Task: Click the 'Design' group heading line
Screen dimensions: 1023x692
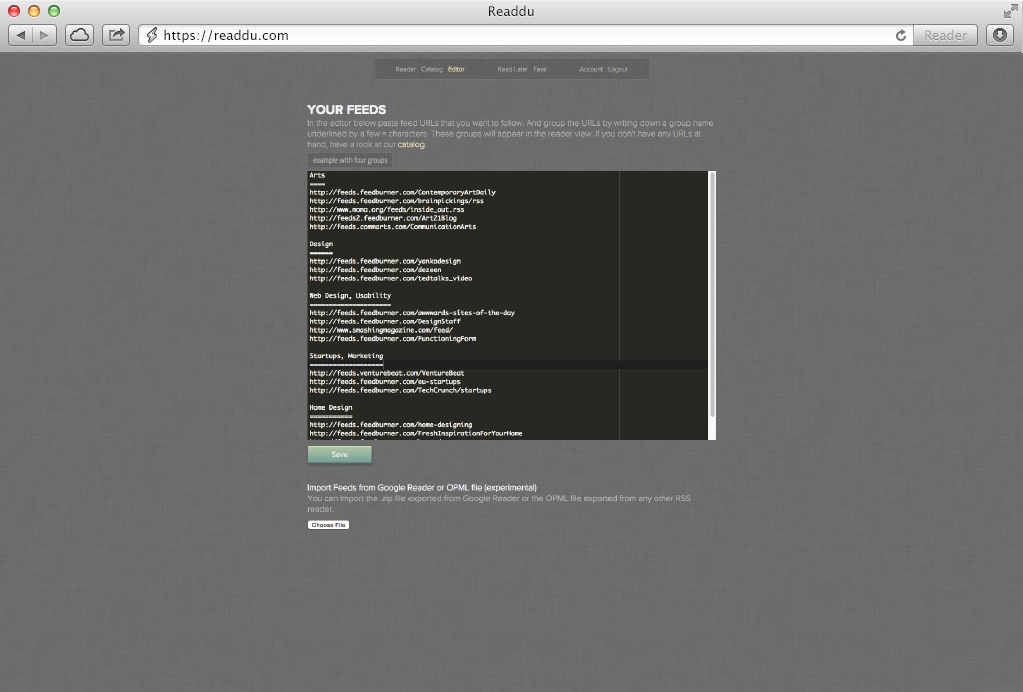Action: [321, 244]
